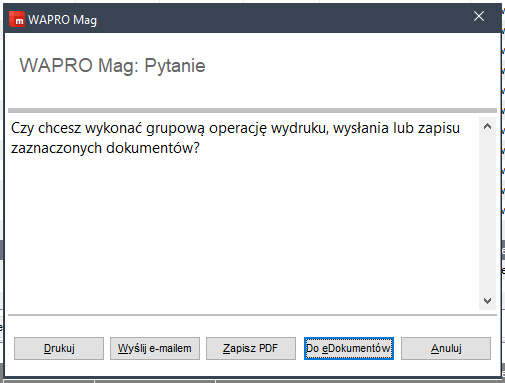Click the red WAPRO Mag title bar icon
Image resolution: width=505 pixels, height=383 pixels.
pyautogui.click(x=17, y=19)
